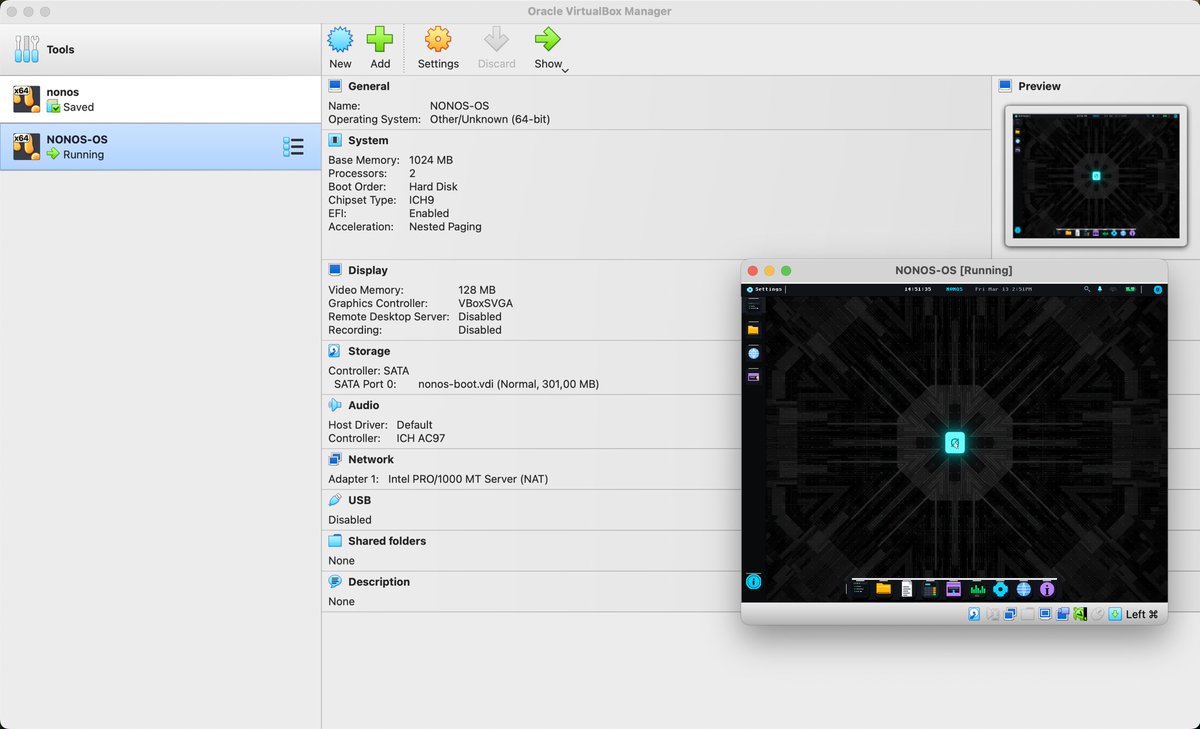Click the Preview panel header
The image size is (1200, 729).
[1039, 86]
